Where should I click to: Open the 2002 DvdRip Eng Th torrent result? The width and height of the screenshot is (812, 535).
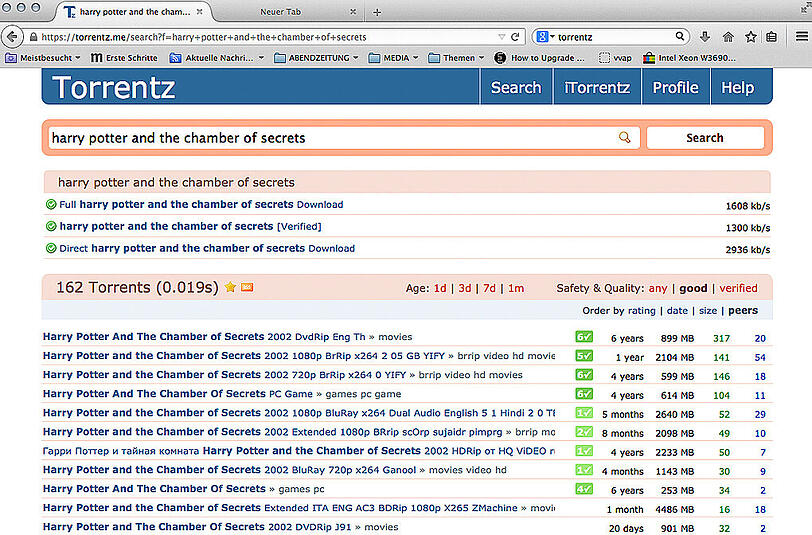click(204, 337)
